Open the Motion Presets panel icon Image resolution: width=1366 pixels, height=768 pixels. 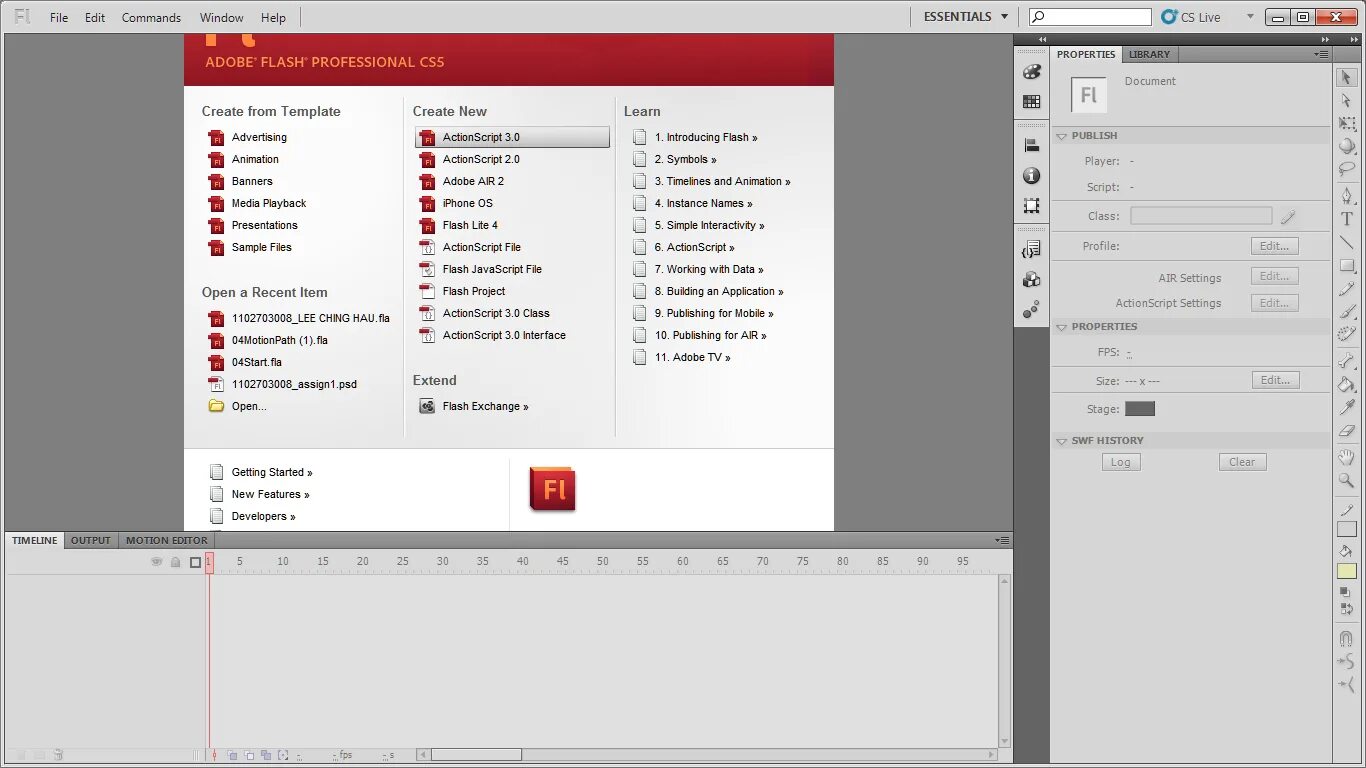1032,310
